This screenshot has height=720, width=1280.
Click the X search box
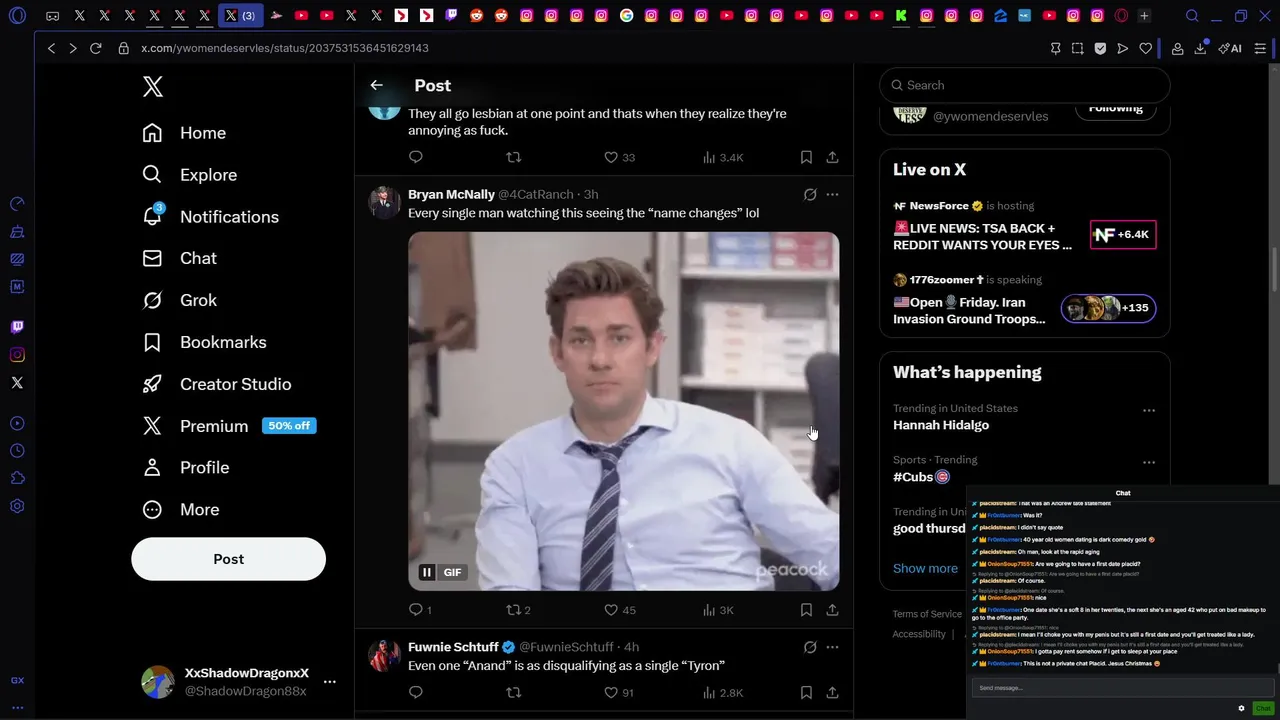[1024, 85]
